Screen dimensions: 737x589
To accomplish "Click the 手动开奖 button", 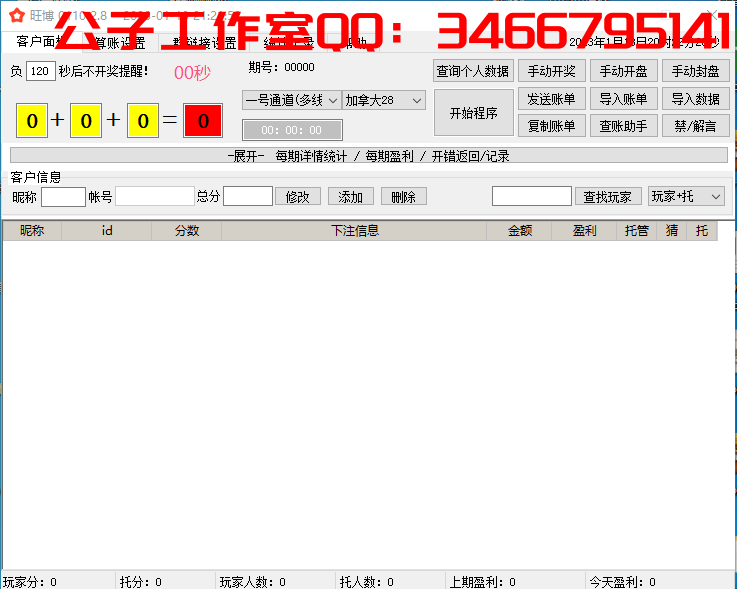I will pyautogui.click(x=551, y=71).
